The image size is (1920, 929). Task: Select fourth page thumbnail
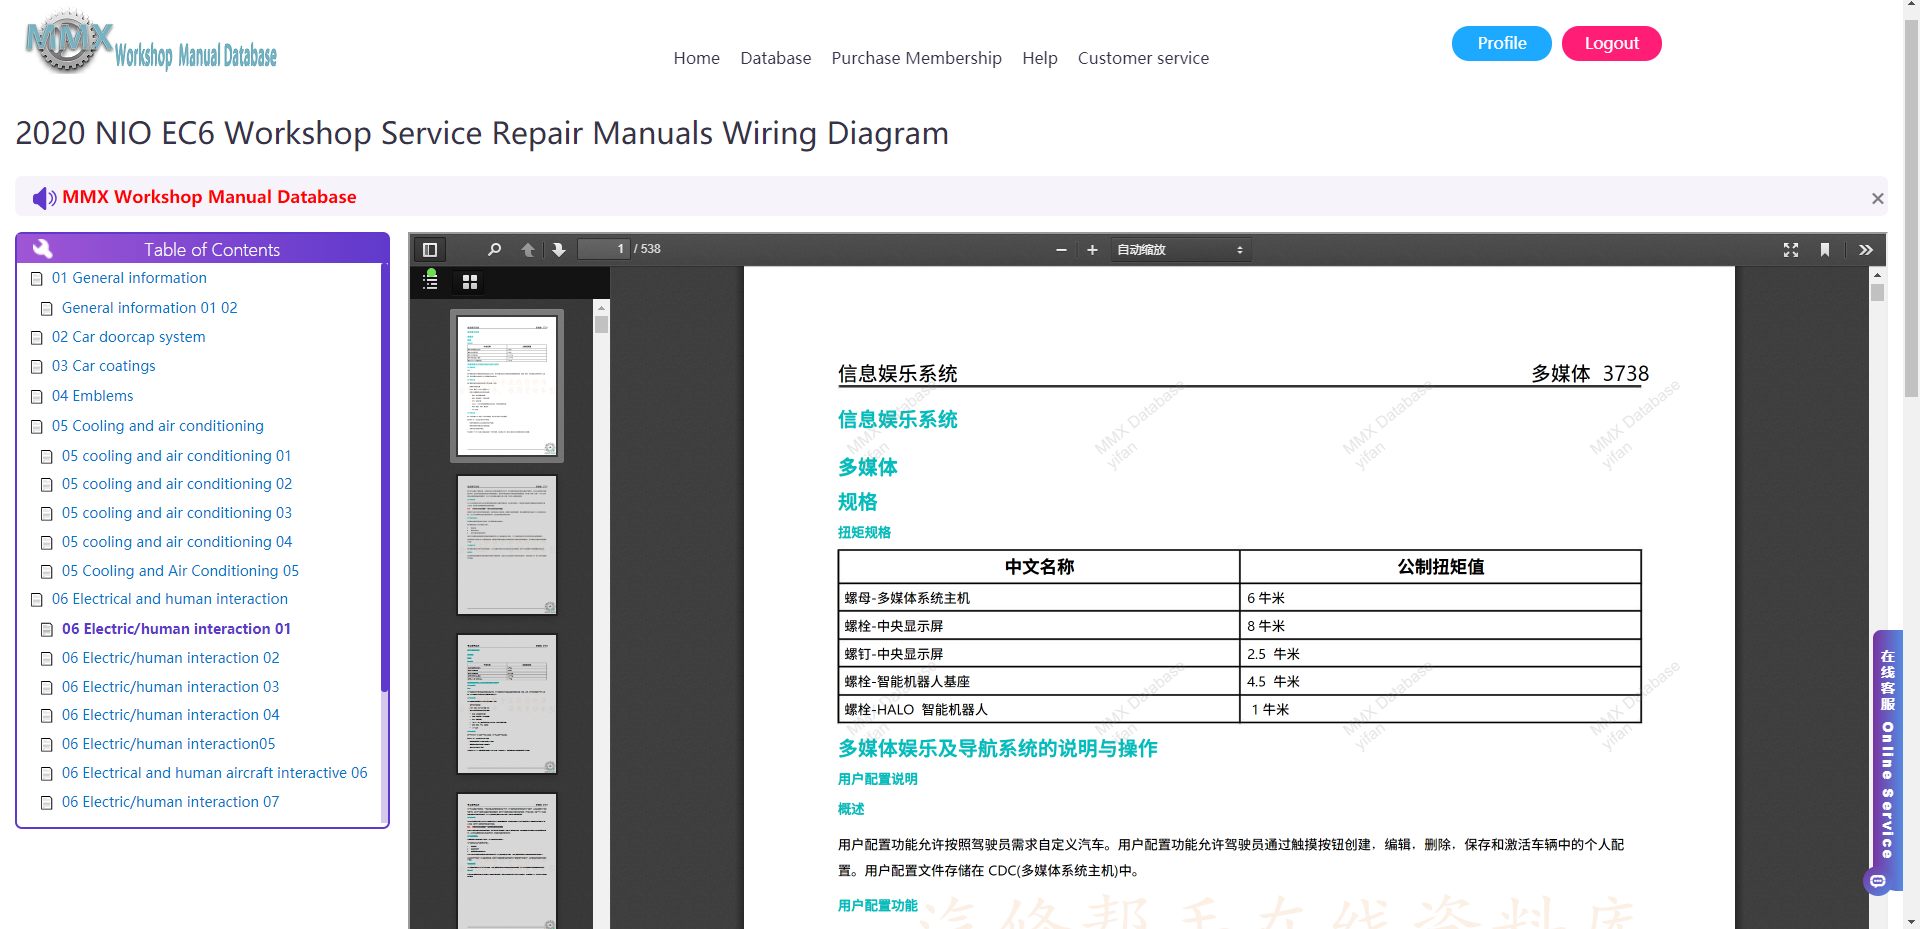[x=507, y=861]
